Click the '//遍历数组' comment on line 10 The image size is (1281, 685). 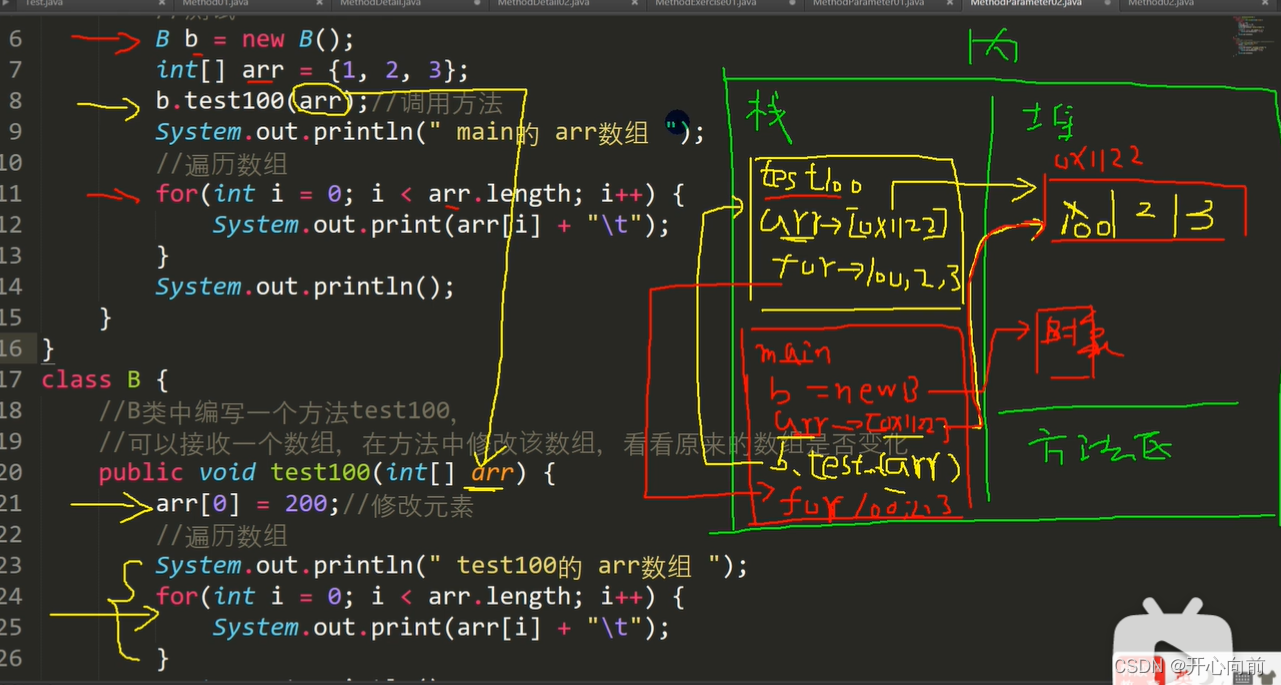pyautogui.click(x=221, y=164)
